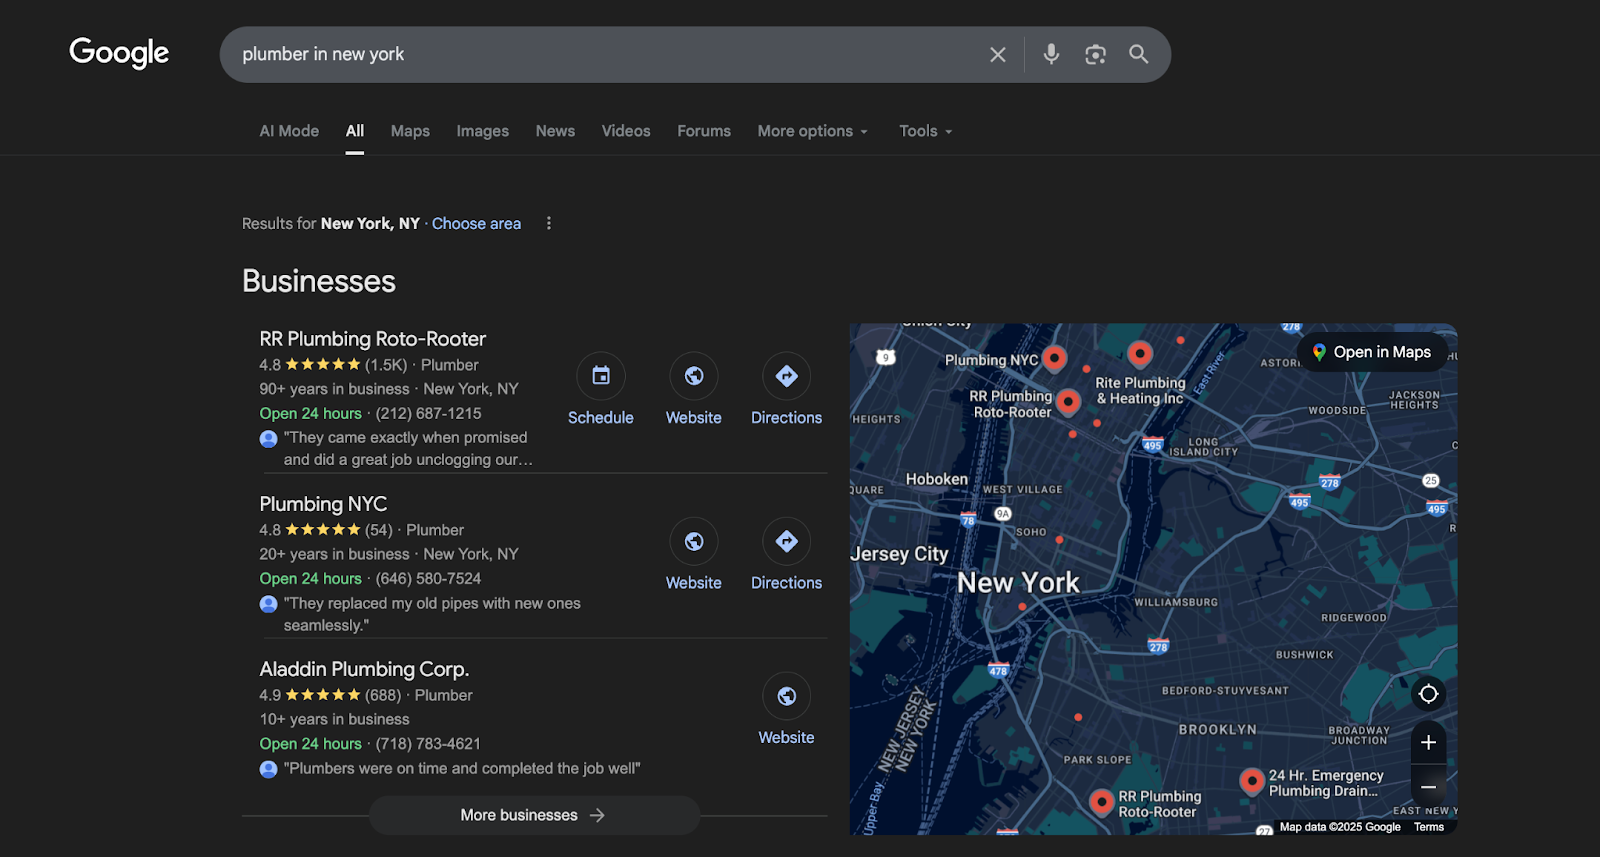Image resolution: width=1600 pixels, height=857 pixels.
Task: Click the Hoboken label on the map
Action: point(937,479)
